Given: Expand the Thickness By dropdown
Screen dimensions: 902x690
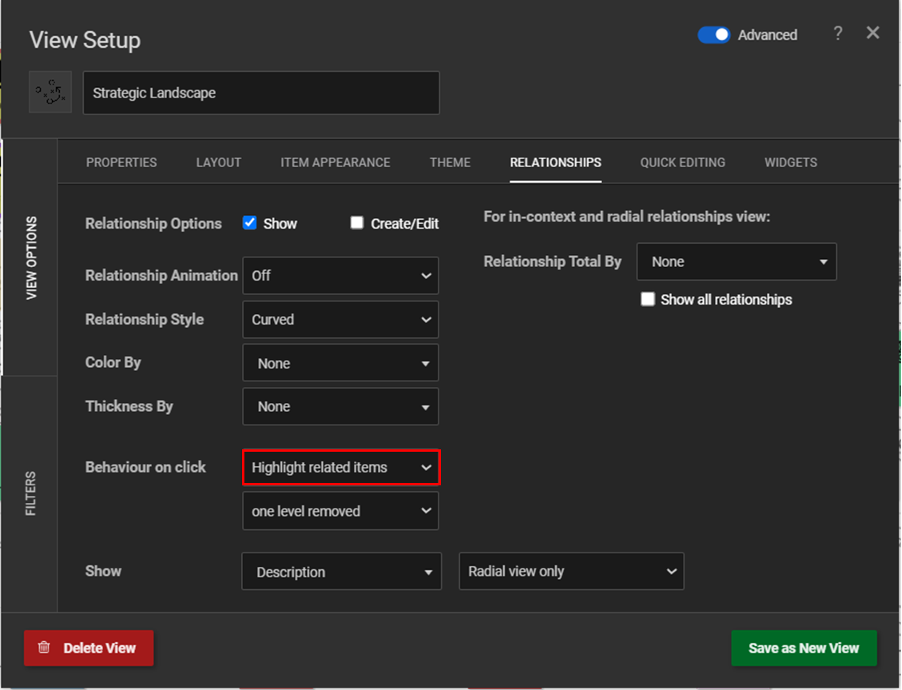Looking at the screenshot, I should pos(341,407).
